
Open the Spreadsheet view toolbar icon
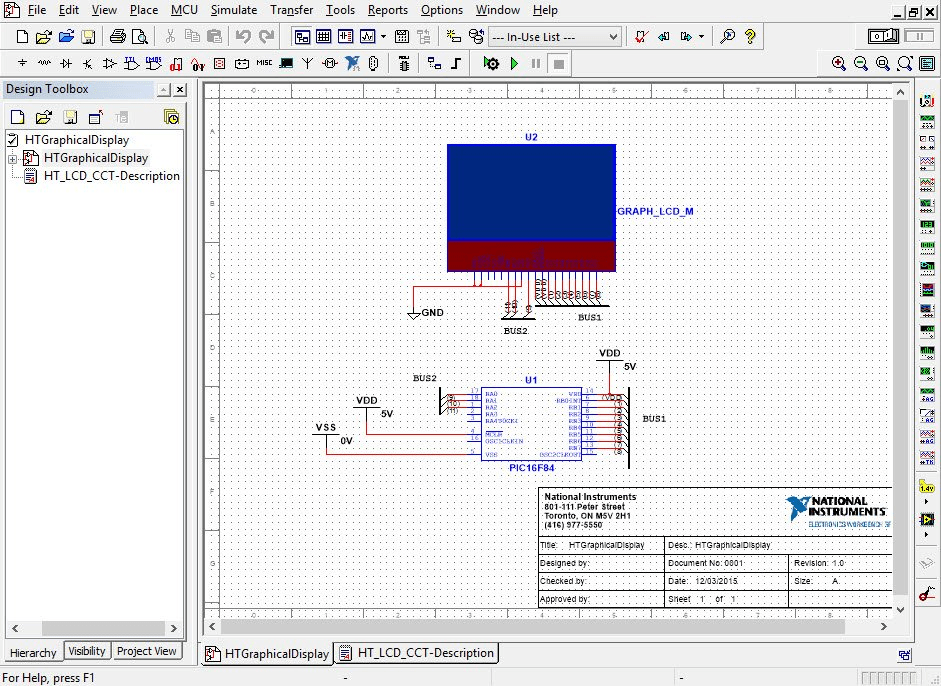pos(323,37)
